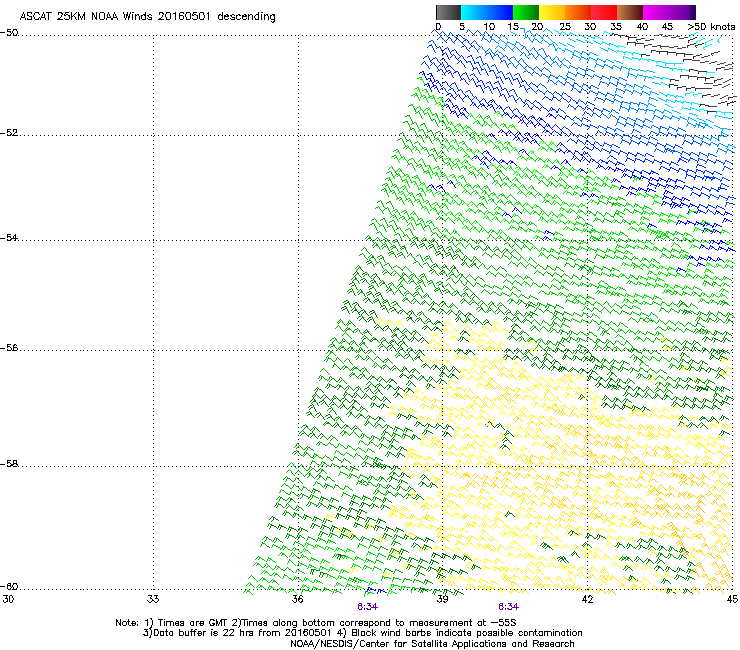The image size is (740, 650).
Task: Click the 6:34 time marker between longitudes 36 and 39
Action: pyautogui.click(x=367, y=607)
